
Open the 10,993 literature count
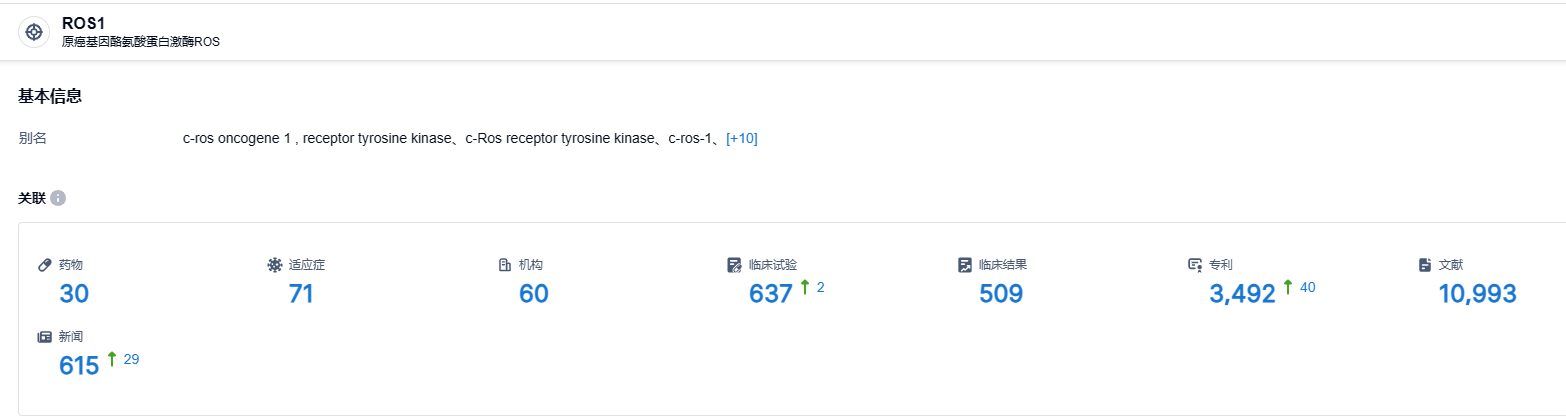point(1478,294)
